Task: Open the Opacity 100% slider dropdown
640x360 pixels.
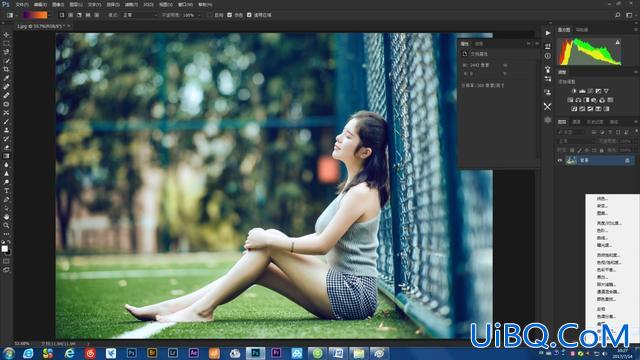Action: 199,15
